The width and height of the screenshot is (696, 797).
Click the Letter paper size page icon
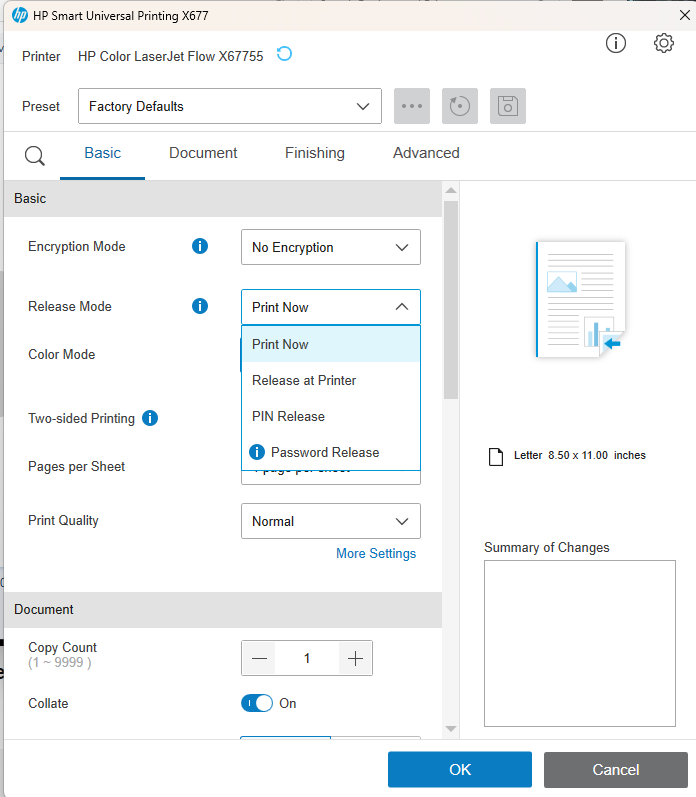(x=496, y=456)
